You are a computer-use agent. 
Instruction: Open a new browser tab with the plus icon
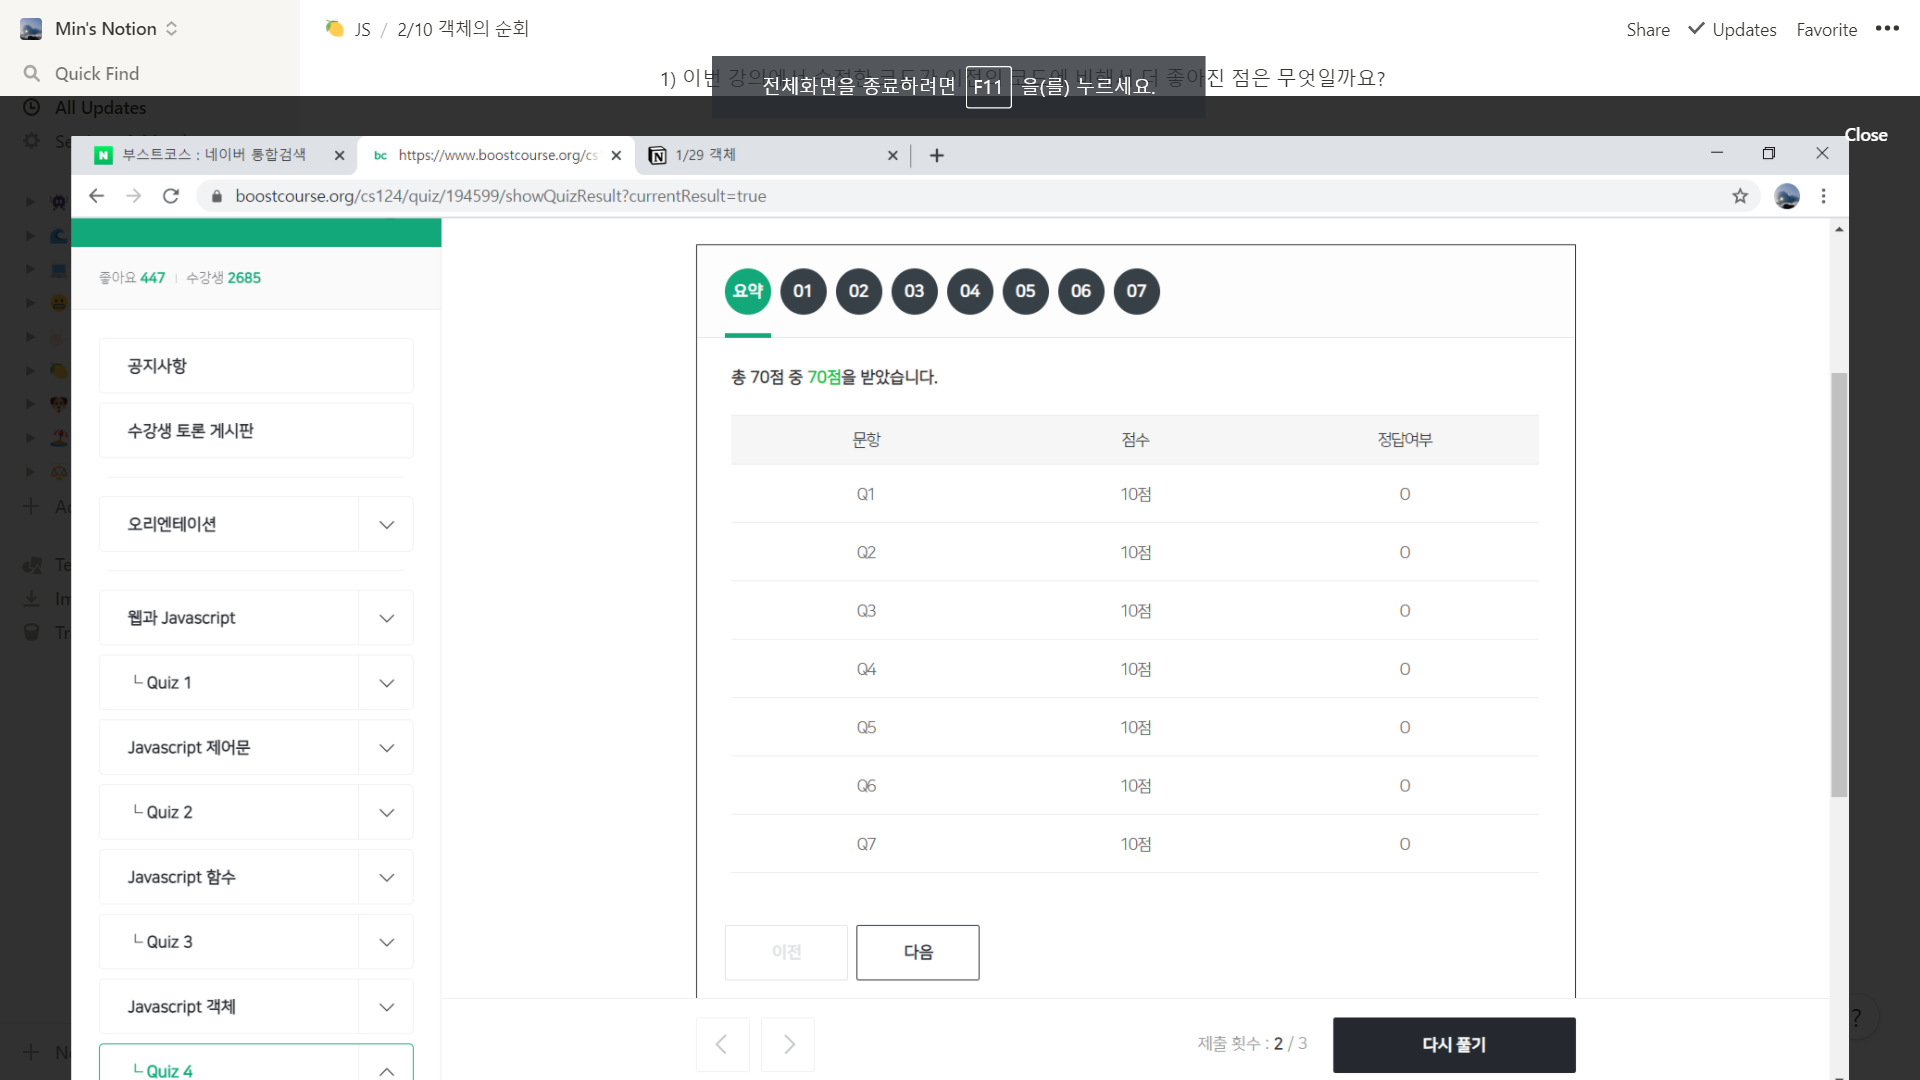[x=936, y=155]
